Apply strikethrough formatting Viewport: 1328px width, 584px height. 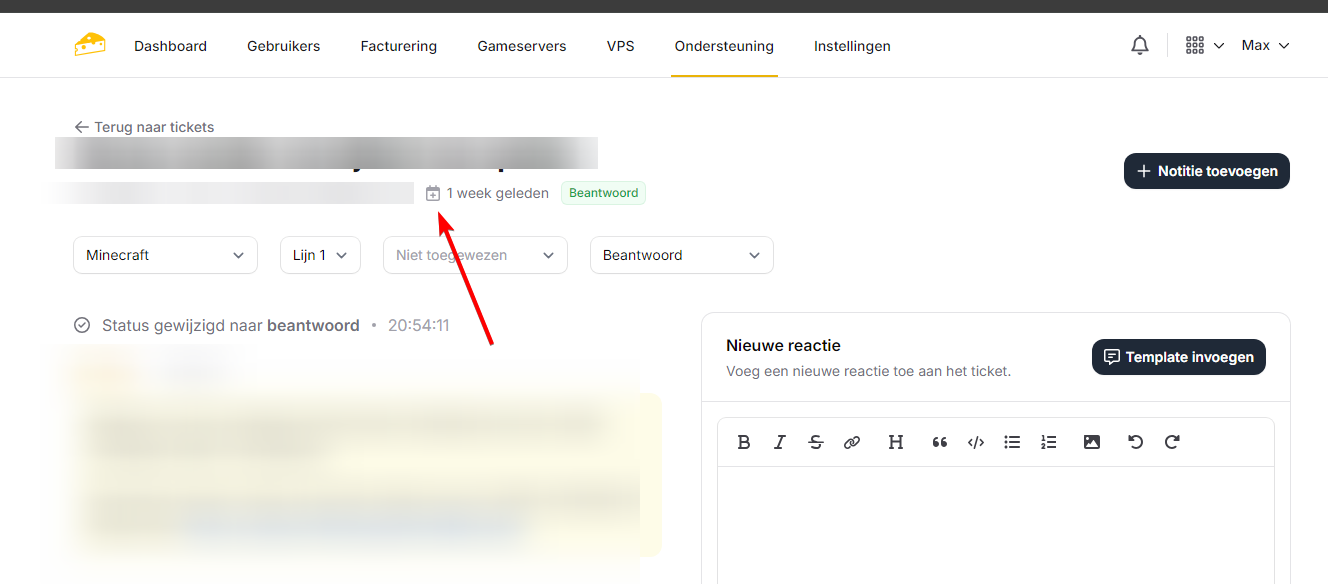(816, 442)
